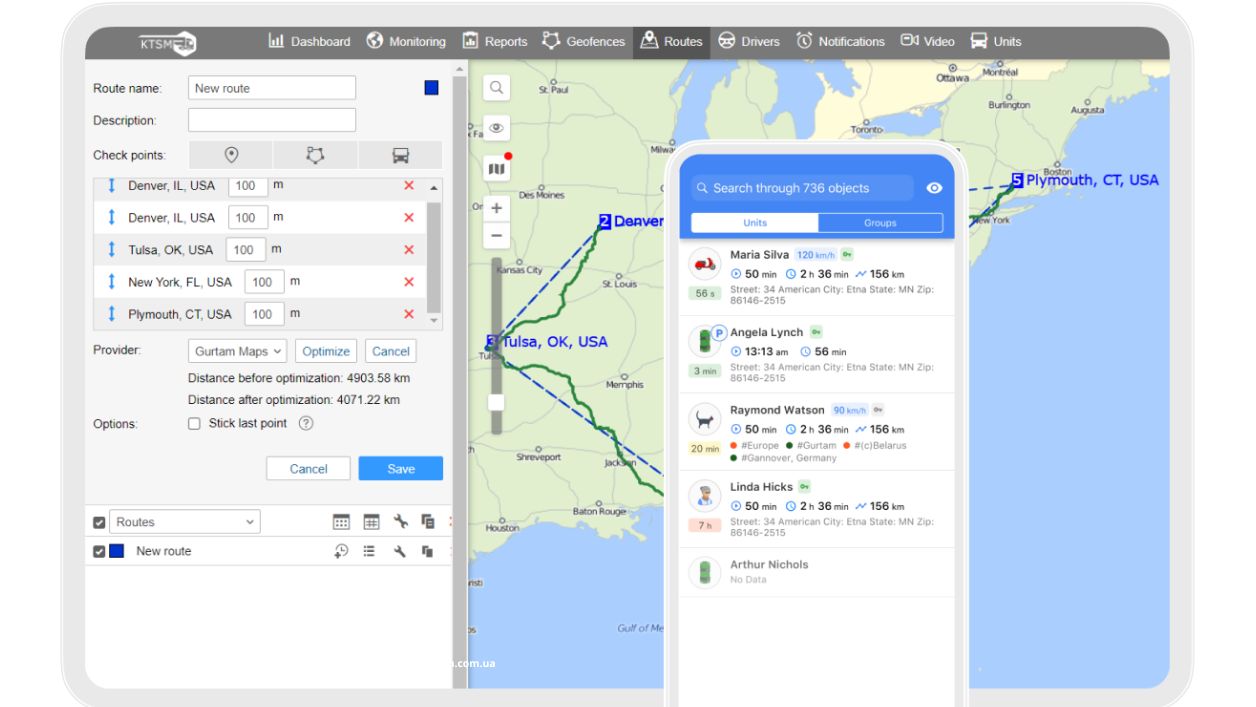Zoom out with map minus button
The height and width of the screenshot is (707, 1256).
coord(496,236)
